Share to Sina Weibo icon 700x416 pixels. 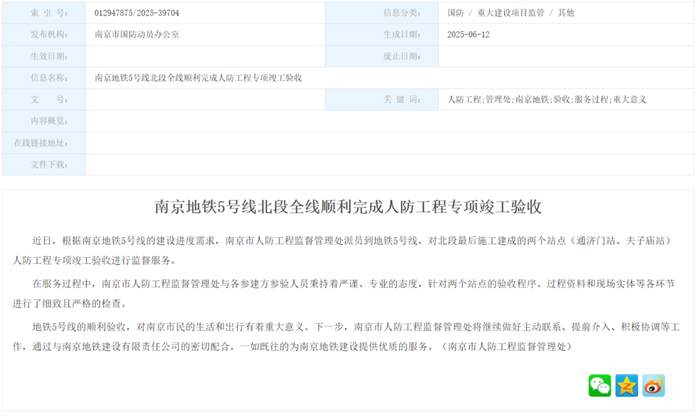click(654, 386)
